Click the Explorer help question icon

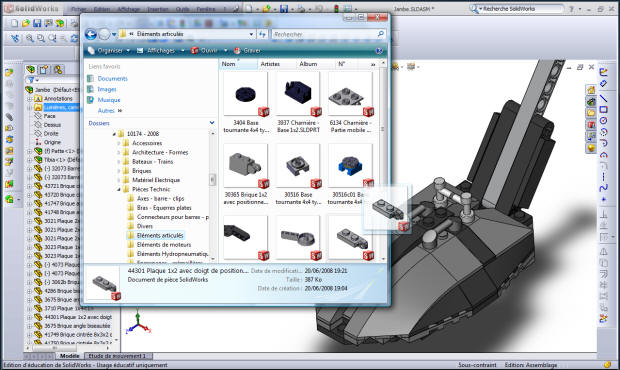click(x=379, y=51)
